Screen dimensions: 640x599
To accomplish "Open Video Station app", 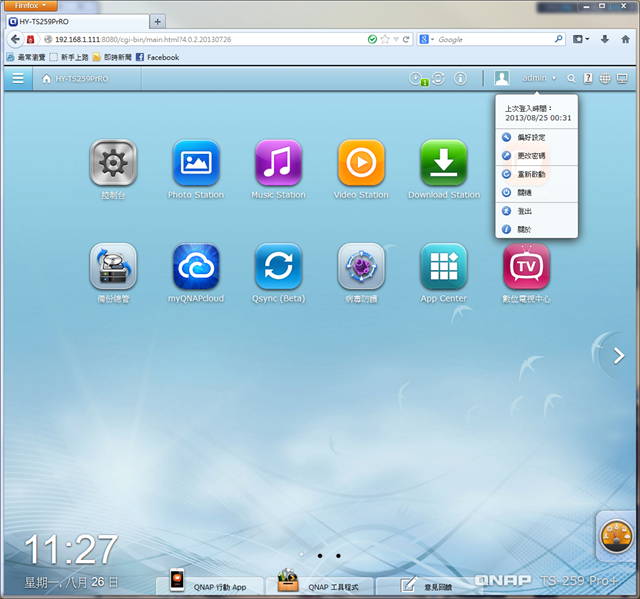I will tap(361, 162).
